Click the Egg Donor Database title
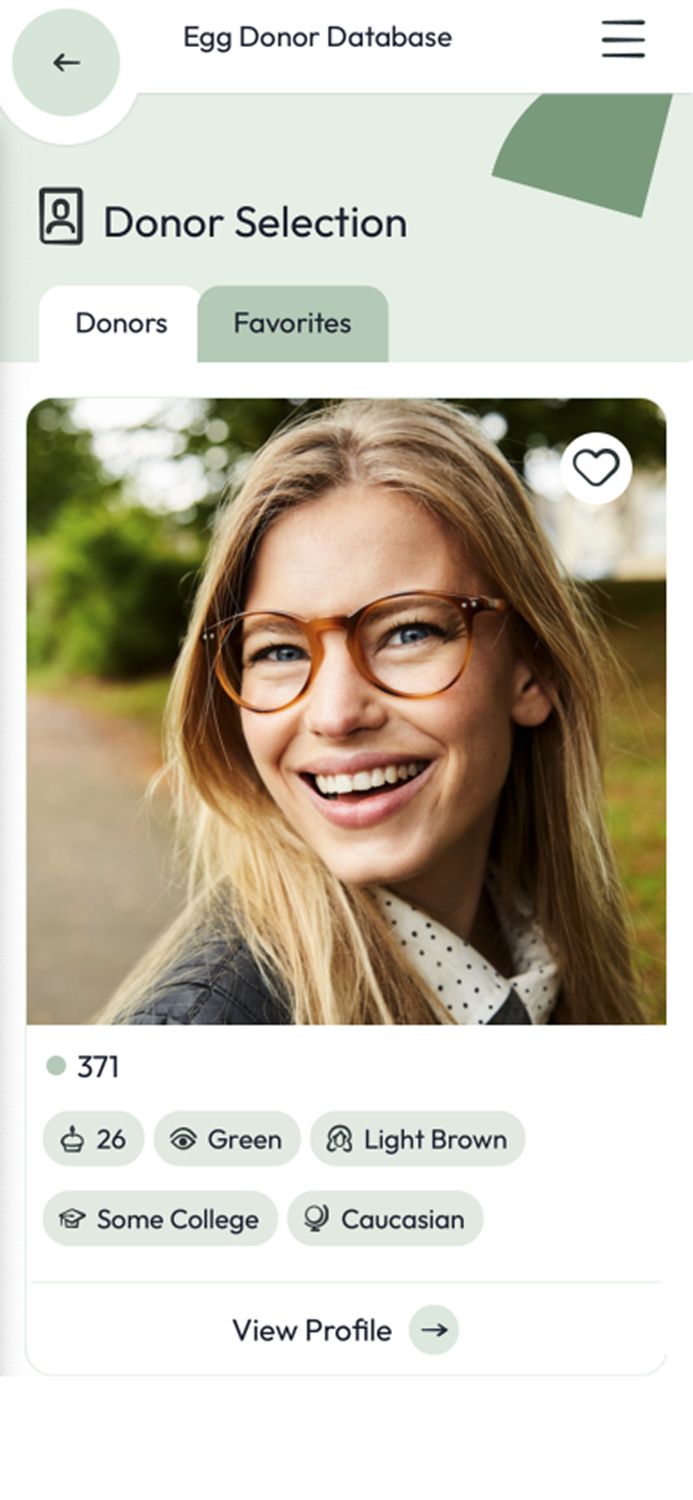This screenshot has height=1500, width=693. [317, 38]
